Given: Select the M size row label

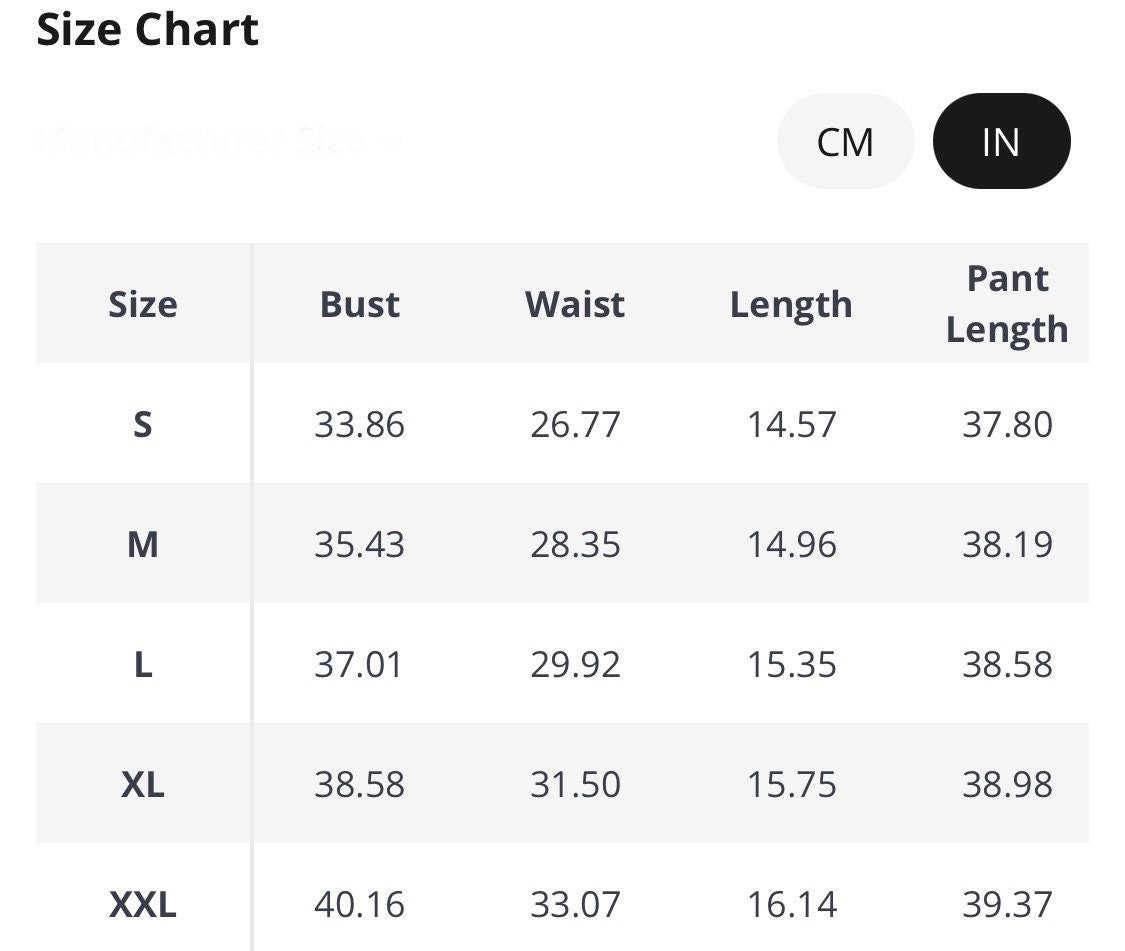Looking at the screenshot, I should tap(143, 544).
